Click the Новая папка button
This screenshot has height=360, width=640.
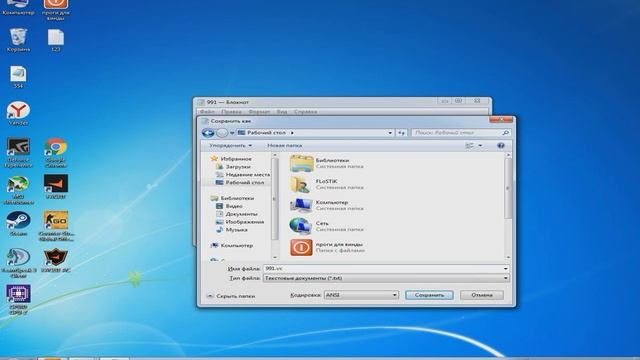point(284,145)
